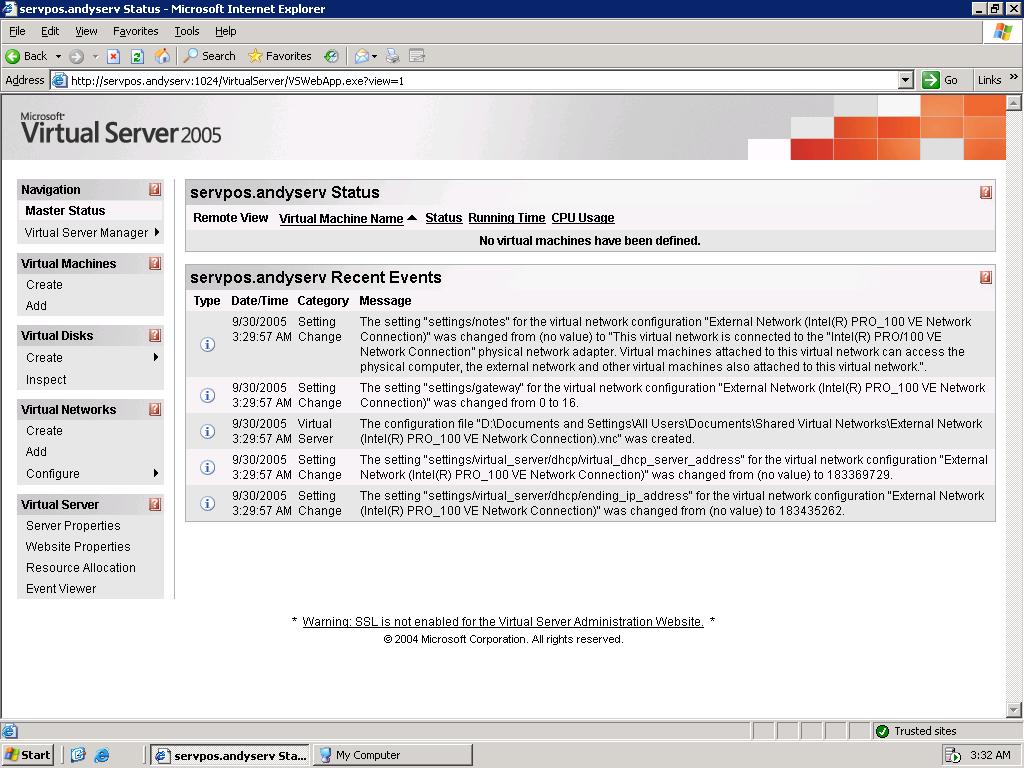Expand the Virtual Server Manager submenu

[x=156, y=233]
